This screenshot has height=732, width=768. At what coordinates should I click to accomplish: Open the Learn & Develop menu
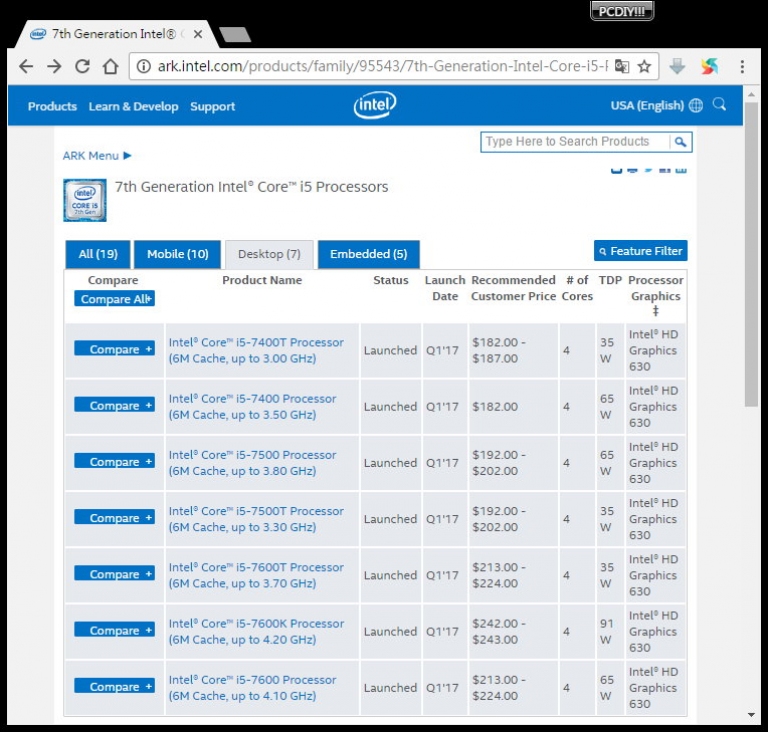tap(133, 106)
